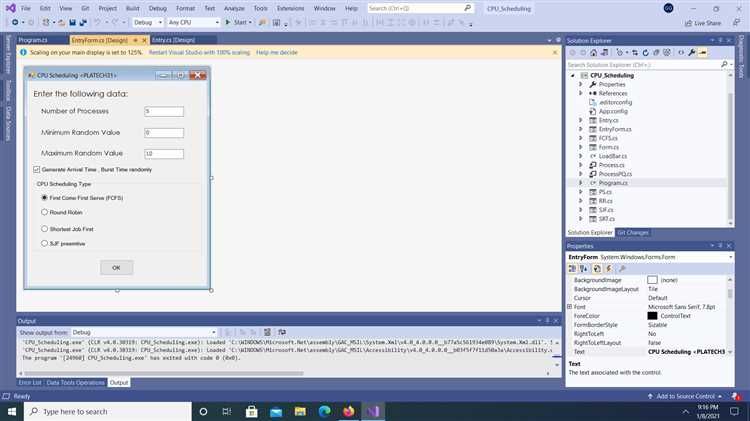
Task: Click the Save All toolbar icon
Action: [x=83, y=22]
